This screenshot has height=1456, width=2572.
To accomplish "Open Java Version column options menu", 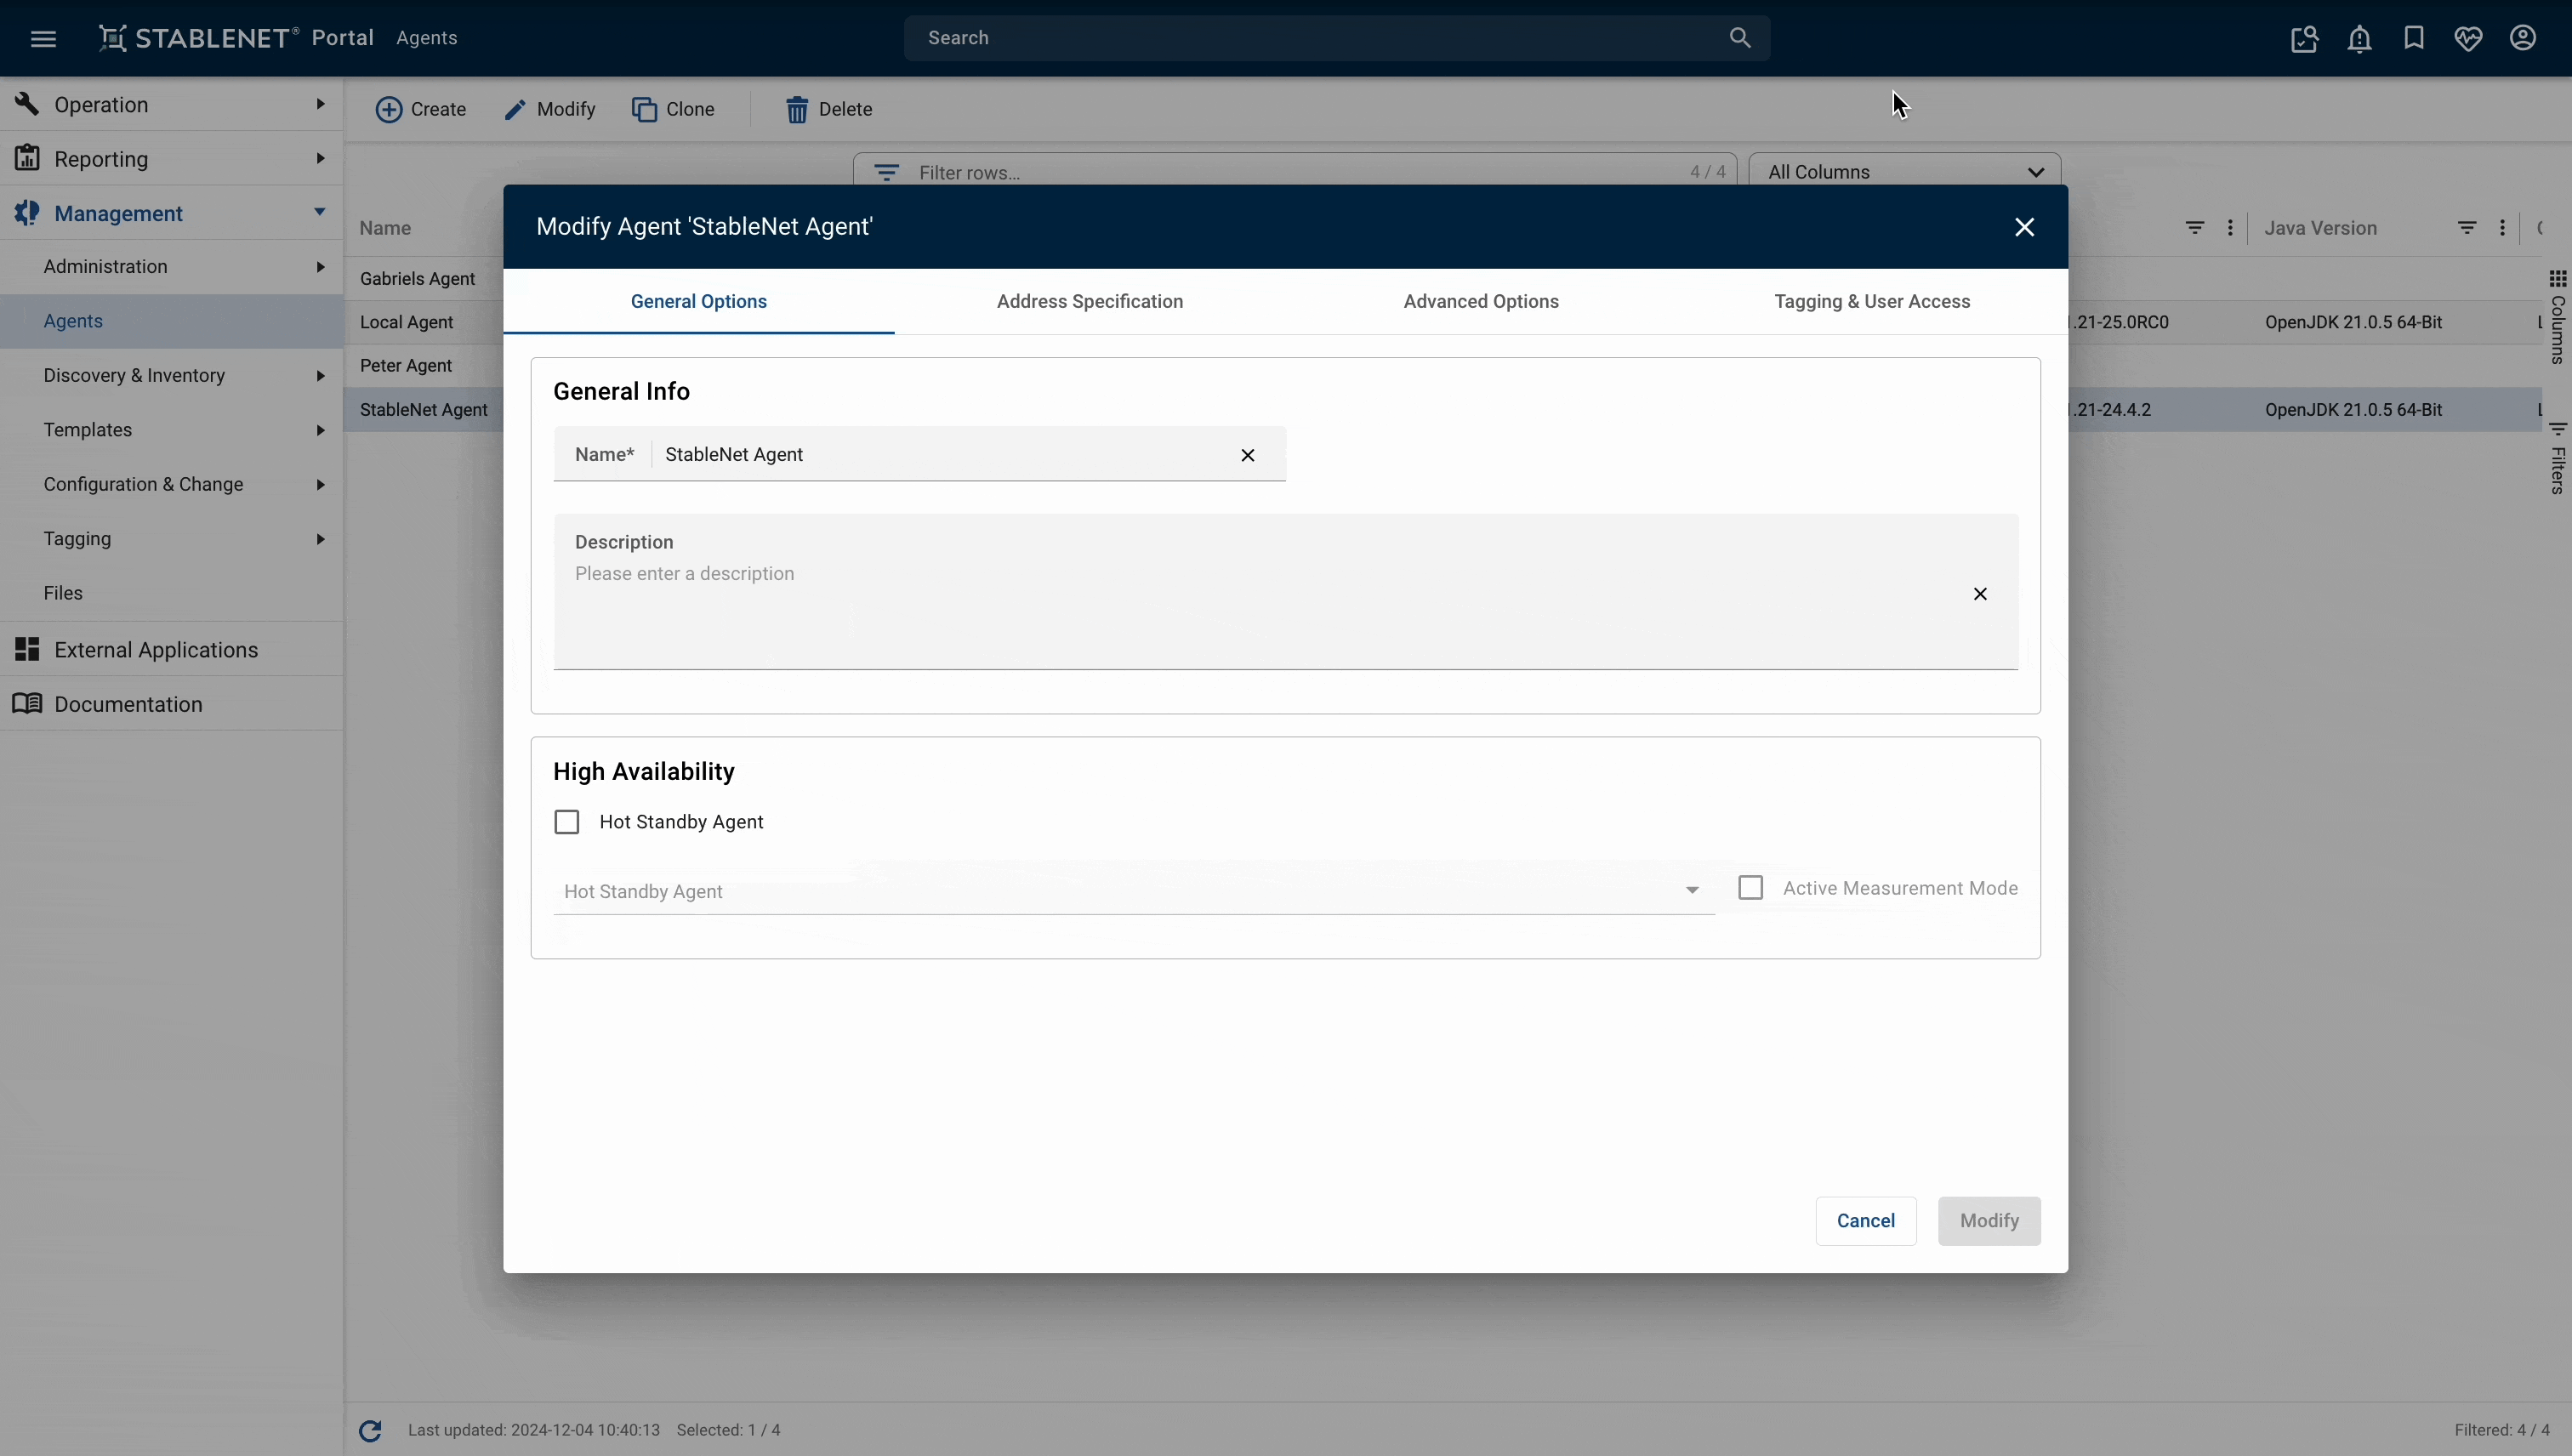I will (2502, 228).
